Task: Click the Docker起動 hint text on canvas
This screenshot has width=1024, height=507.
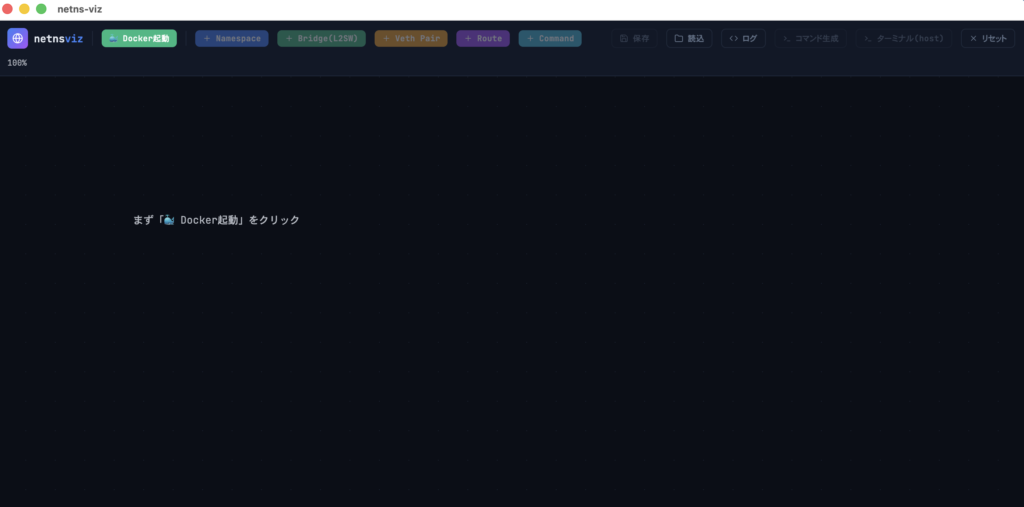Action: pos(216,220)
